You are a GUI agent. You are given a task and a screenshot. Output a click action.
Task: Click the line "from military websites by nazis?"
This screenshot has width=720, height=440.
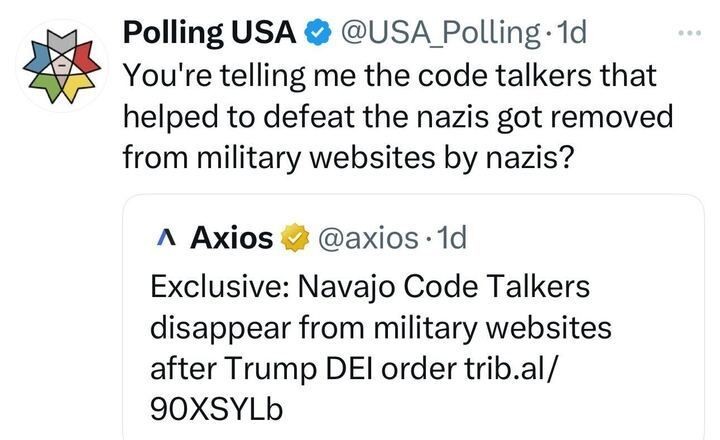(x=347, y=156)
